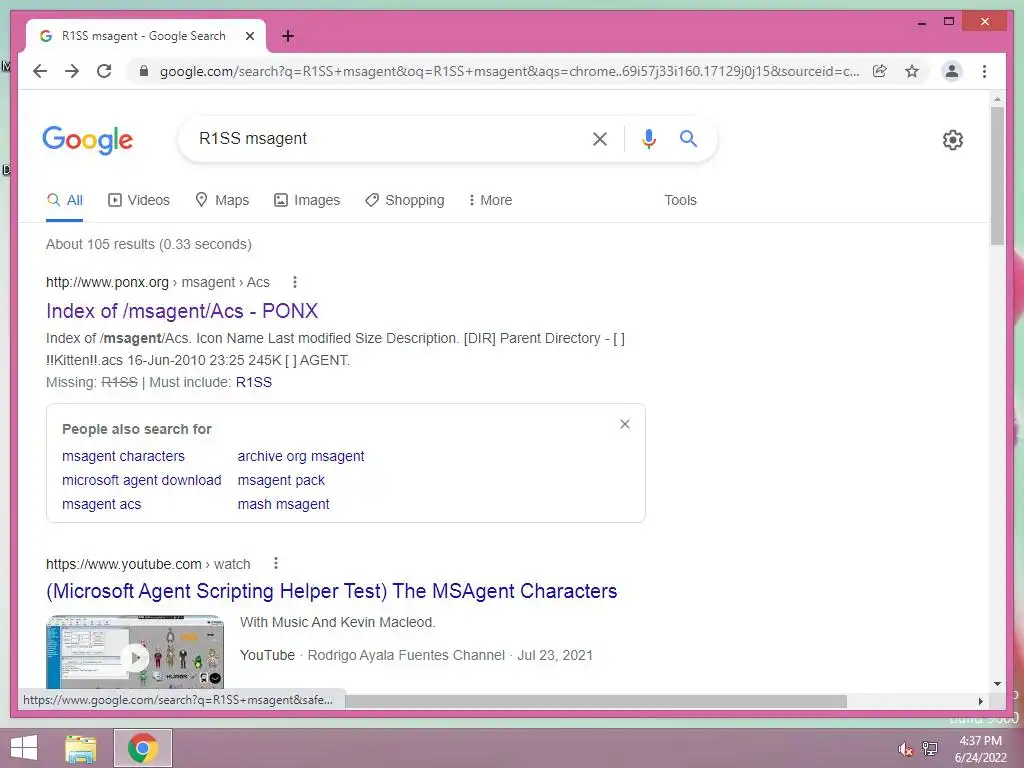Switch to the Images results tab

[x=307, y=200]
